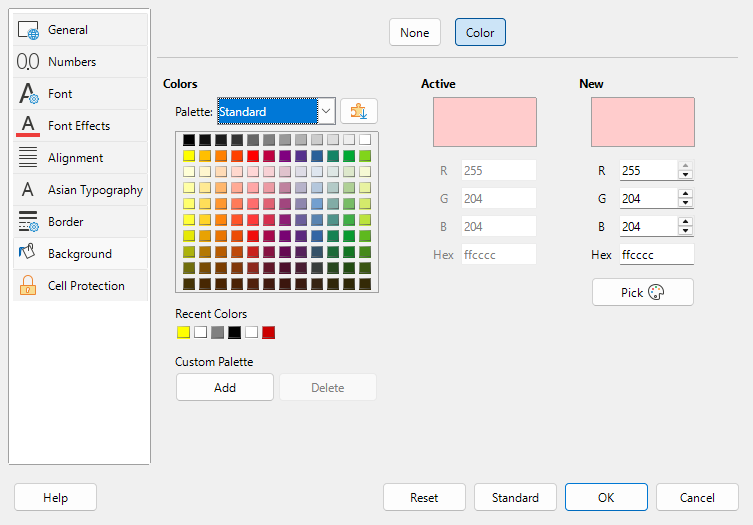Increase the R value with up arrow
This screenshot has height=525, width=753.
click(x=686, y=165)
